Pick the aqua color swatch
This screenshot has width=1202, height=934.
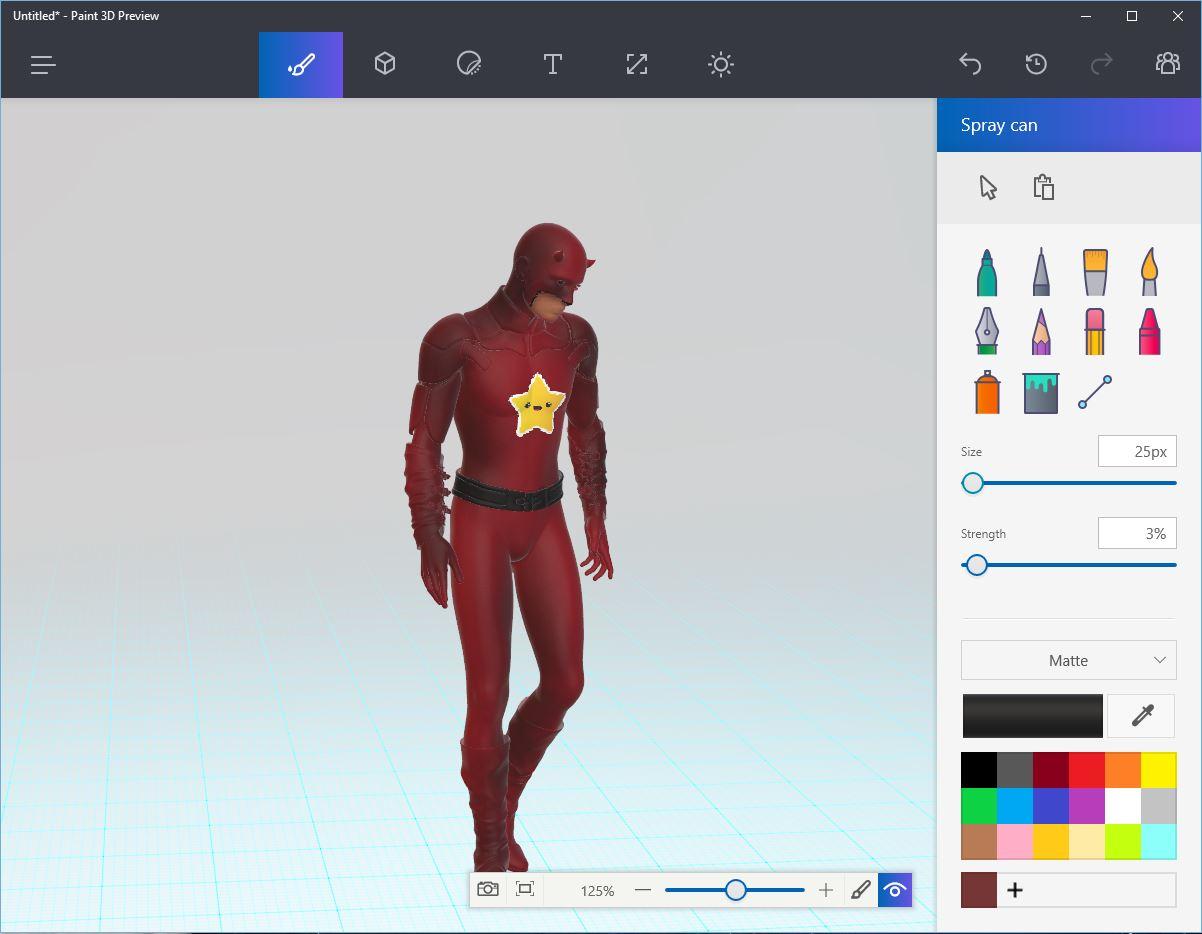tap(1159, 842)
